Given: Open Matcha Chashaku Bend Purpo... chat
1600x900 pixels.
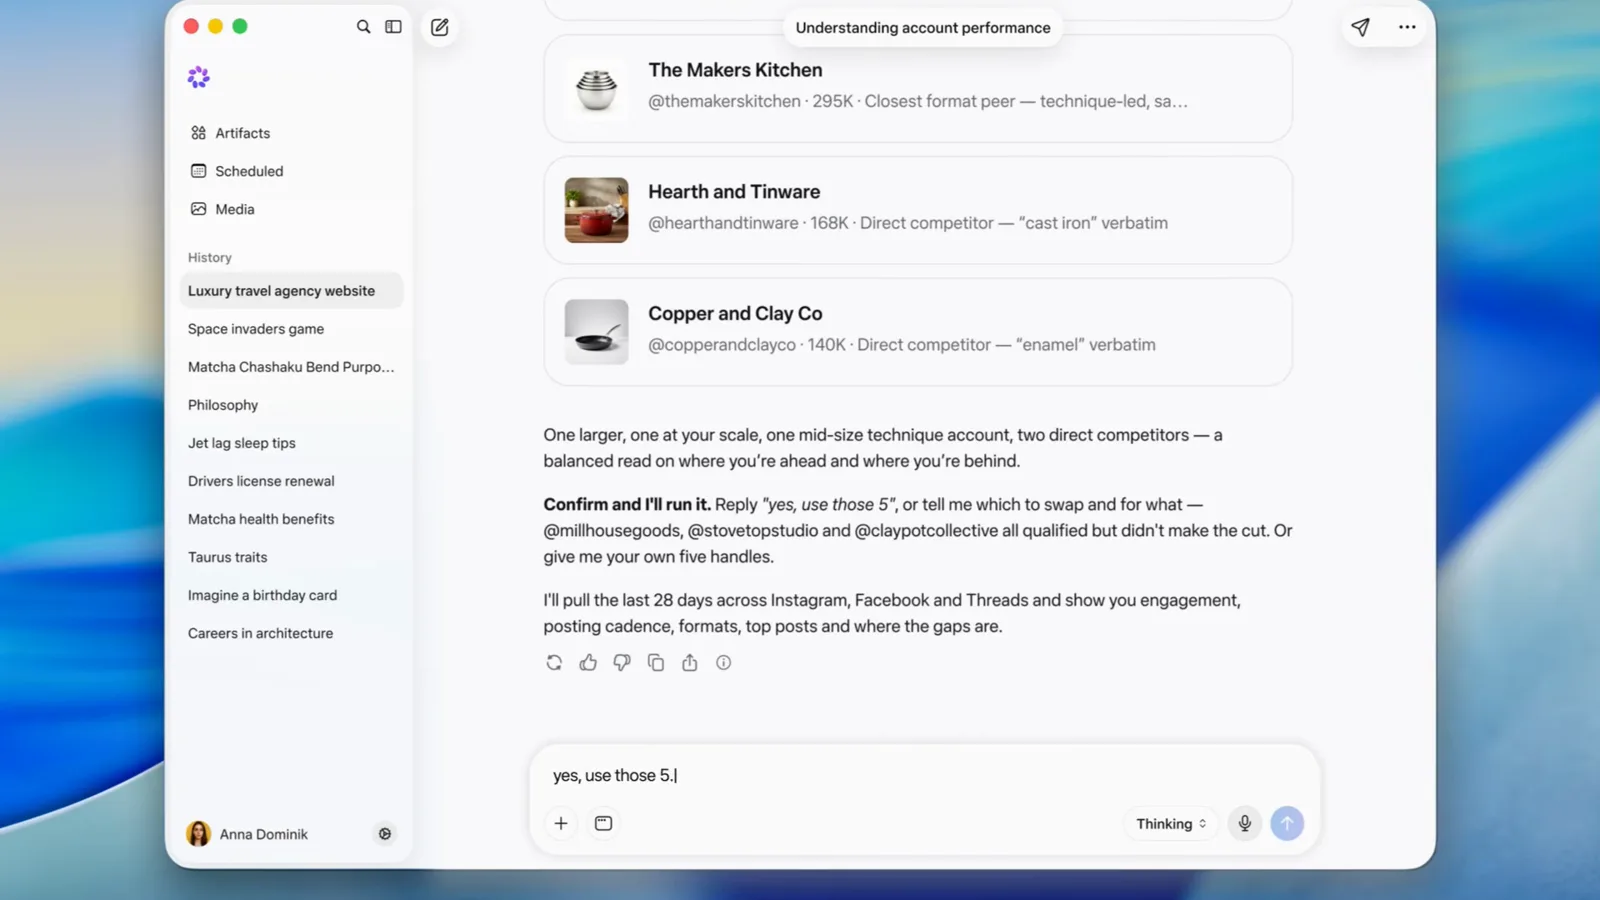Looking at the screenshot, I should pos(291,367).
